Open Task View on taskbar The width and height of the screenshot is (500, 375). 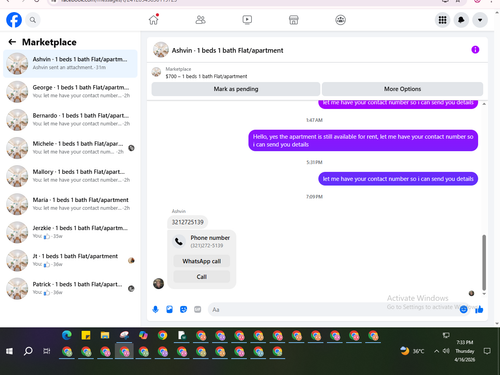(x=47, y=351)
